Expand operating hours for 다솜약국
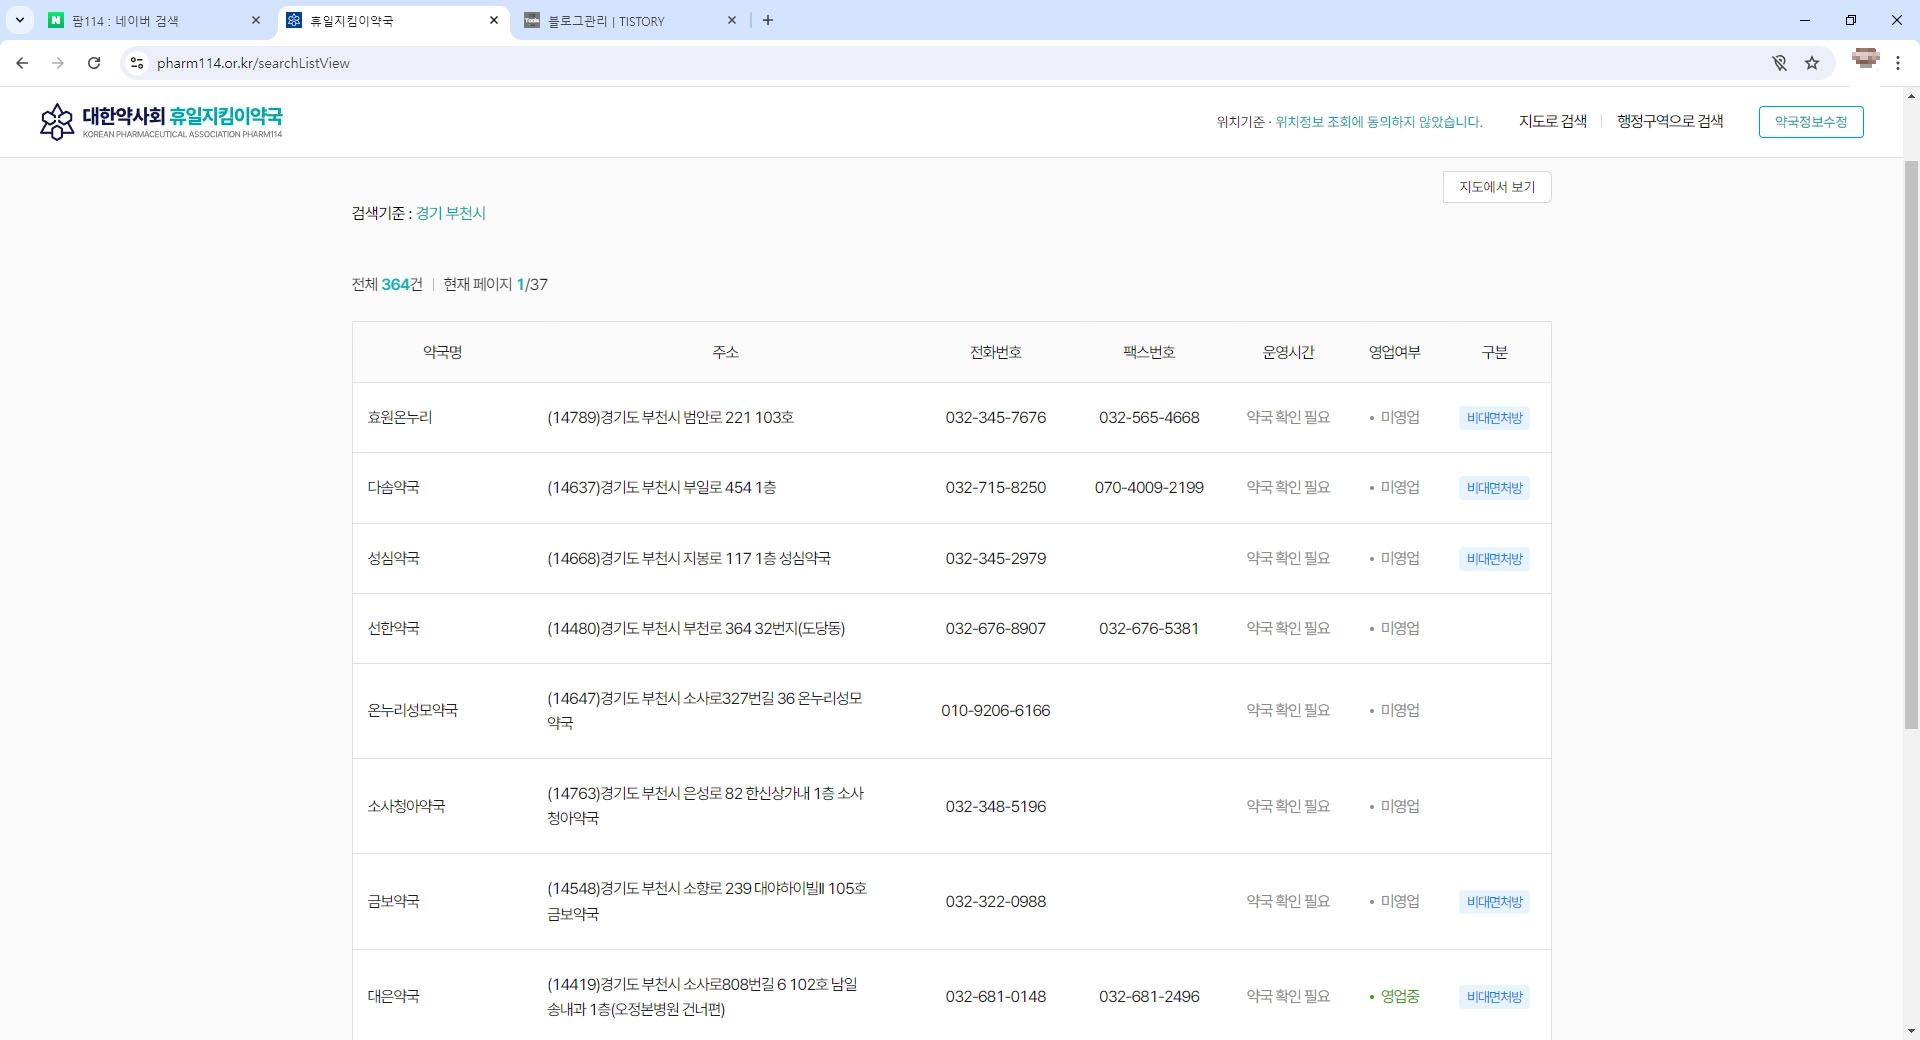The image size is (1920, 1040). pyautogui.click(x=1287, y=487)
